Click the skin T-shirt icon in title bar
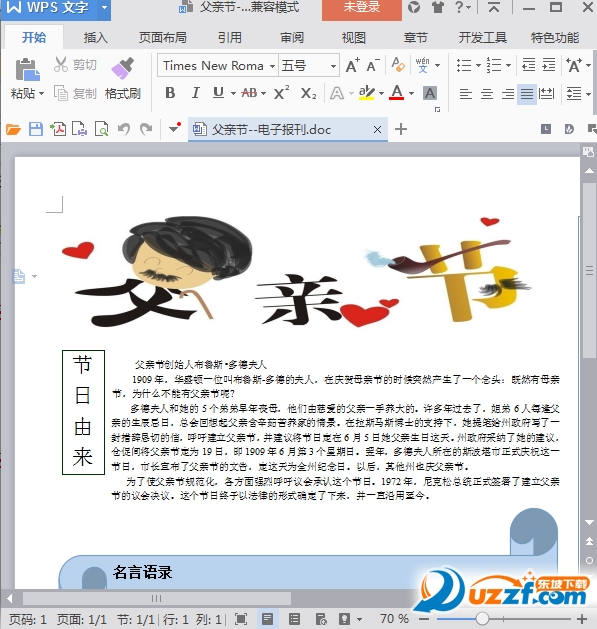Image resolution: width=597 pixels, height=629 pixels. [x=438, y=7]
